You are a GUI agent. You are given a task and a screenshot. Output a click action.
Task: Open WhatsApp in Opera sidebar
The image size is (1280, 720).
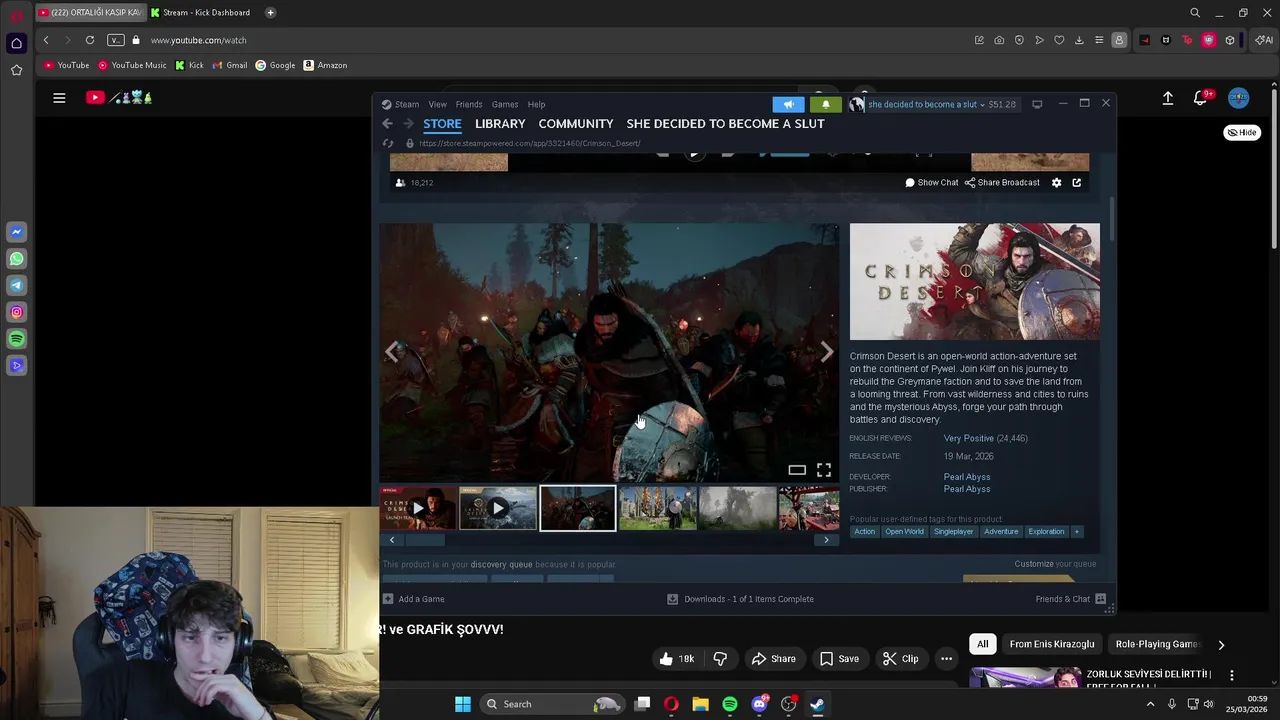tap(16, 259)
